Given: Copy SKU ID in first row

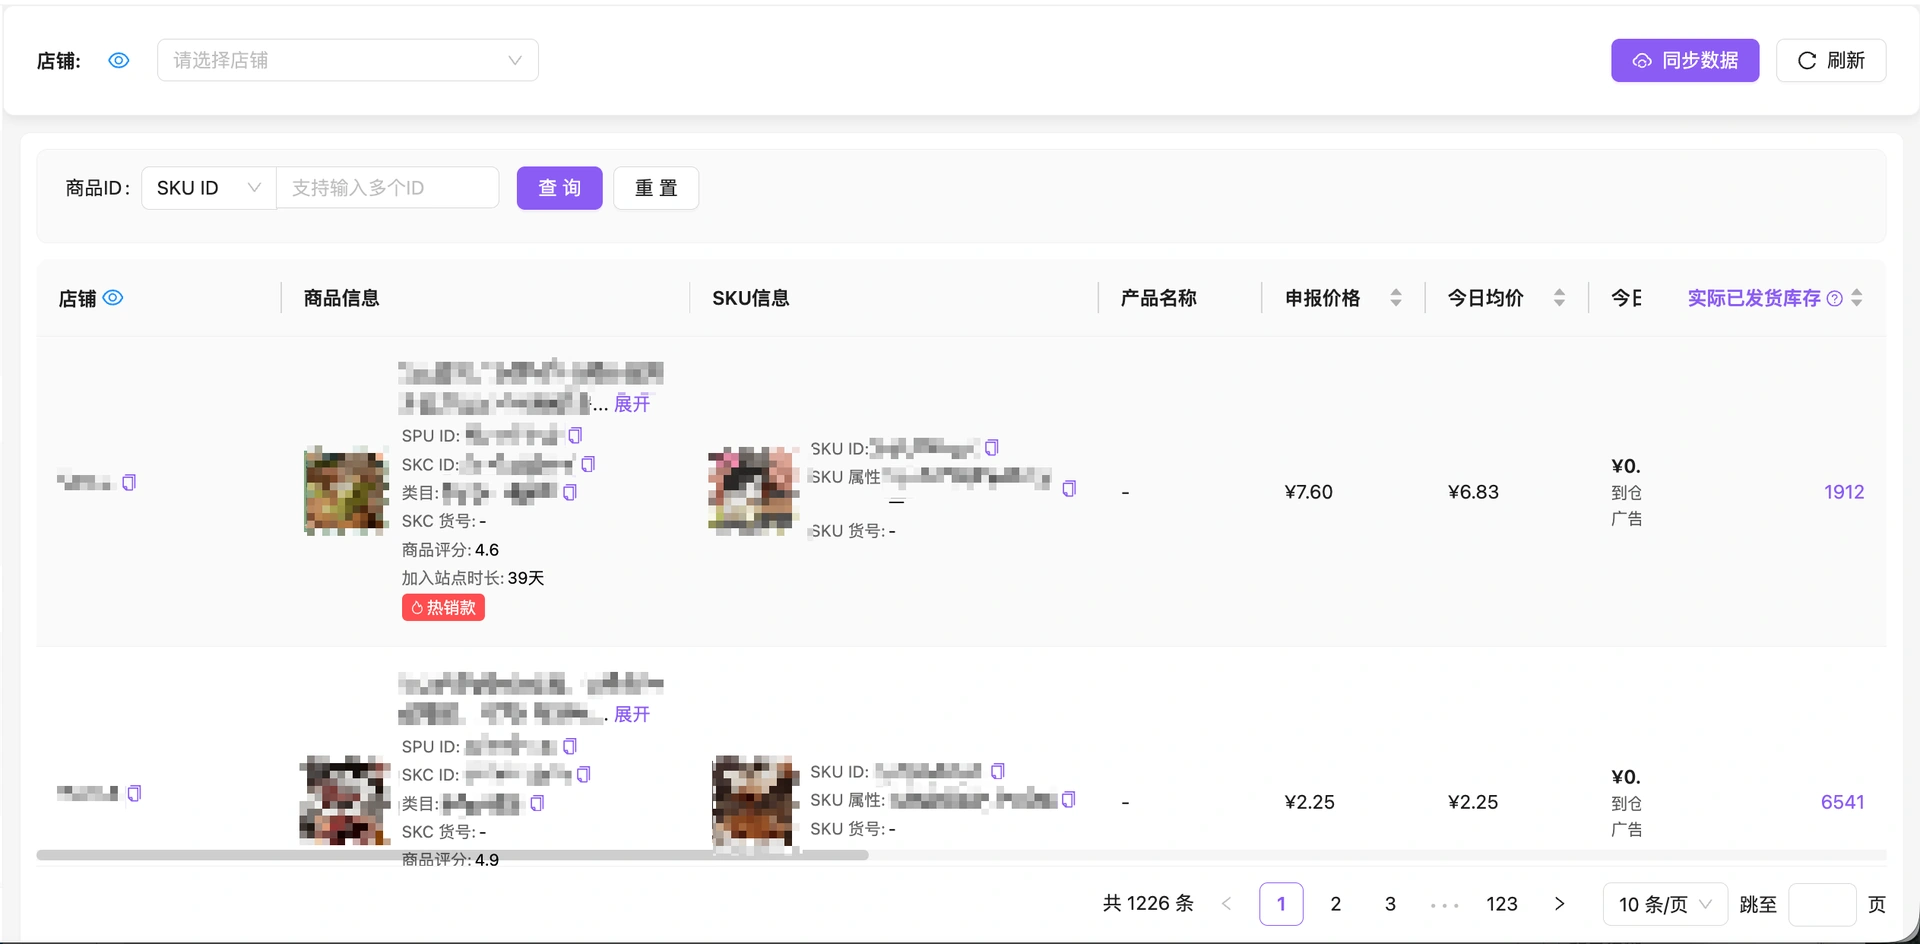Looking at the screenshot, I should coord(992,448).
